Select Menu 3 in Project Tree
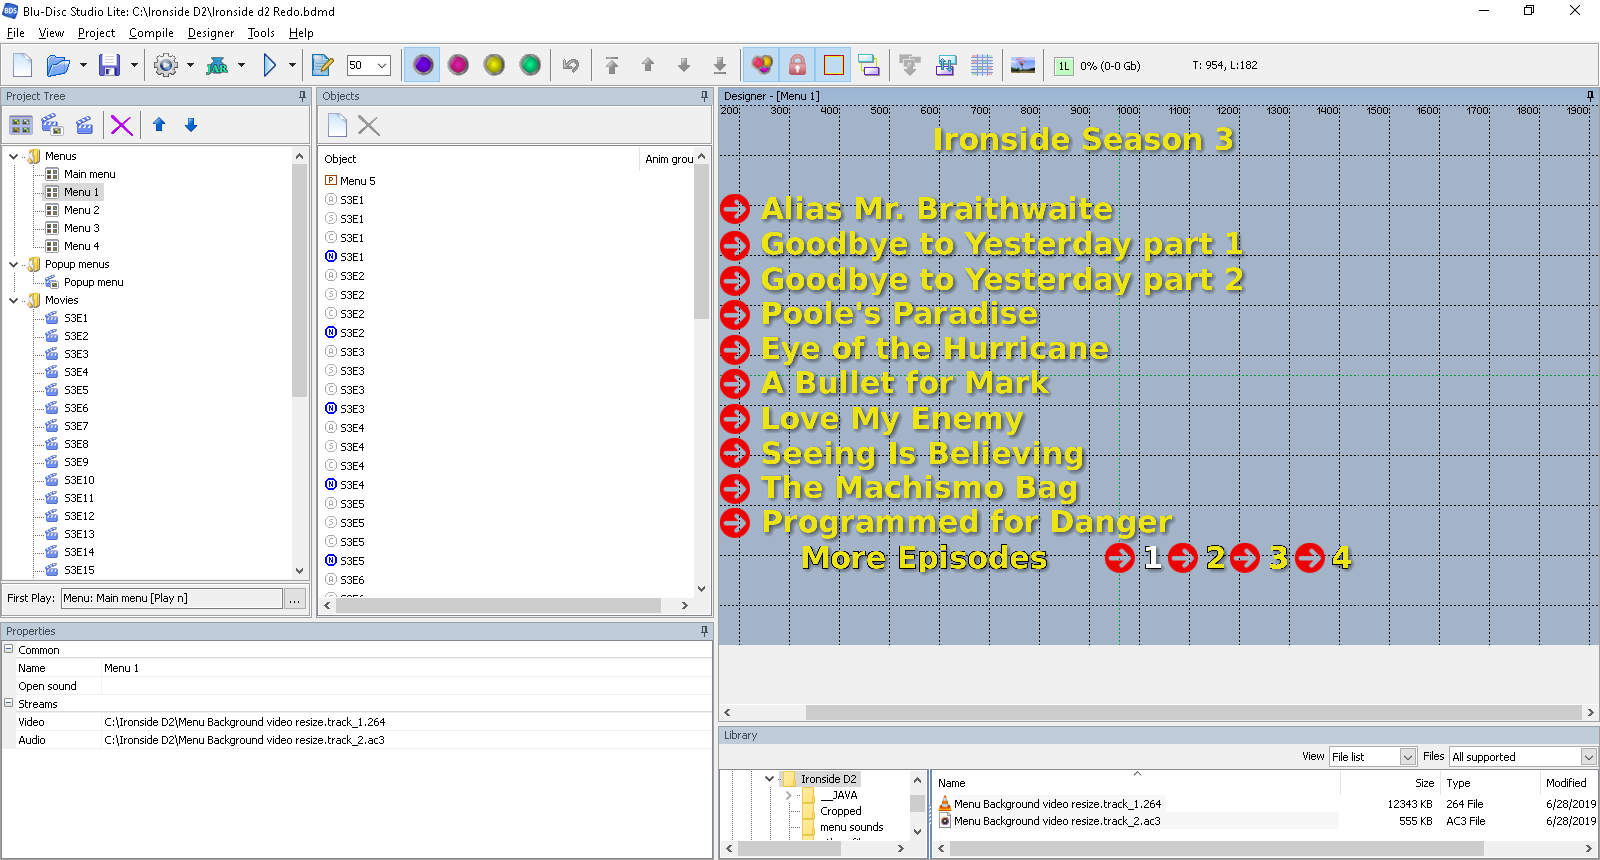The height and width of the screenshot is (860, 1600). click(81, 228)
